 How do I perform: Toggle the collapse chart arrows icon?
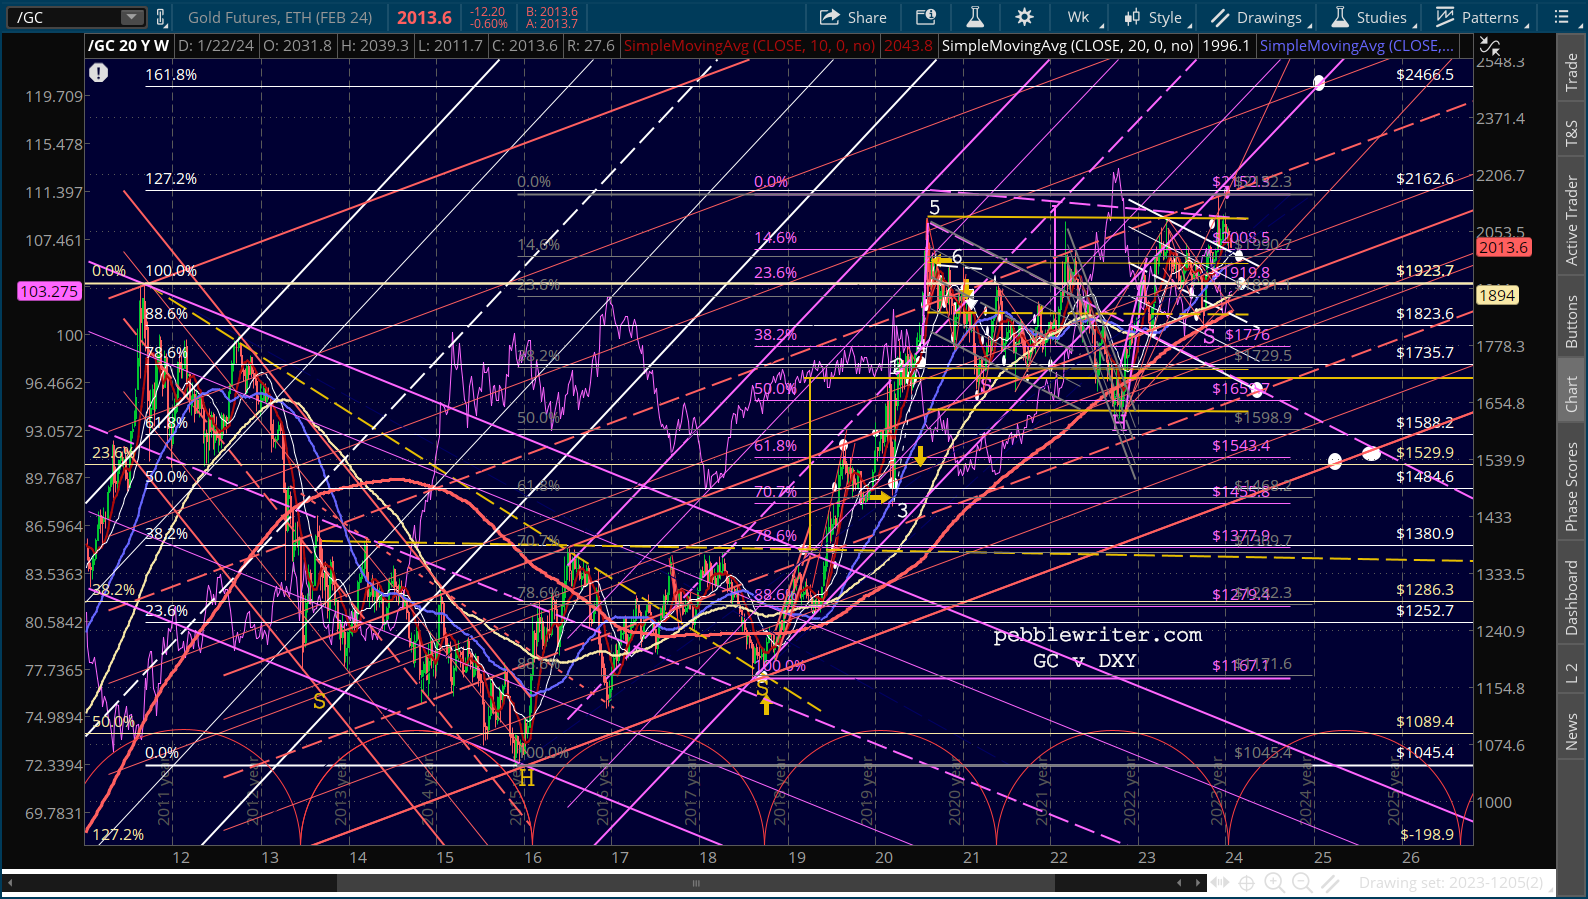point(1490,46)
